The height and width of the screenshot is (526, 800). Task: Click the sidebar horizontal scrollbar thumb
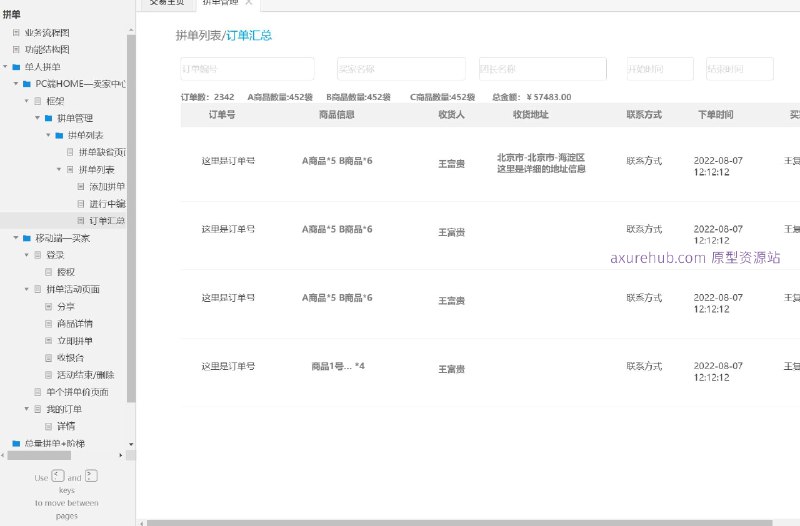pyautogui.click(x=39, y=455)
